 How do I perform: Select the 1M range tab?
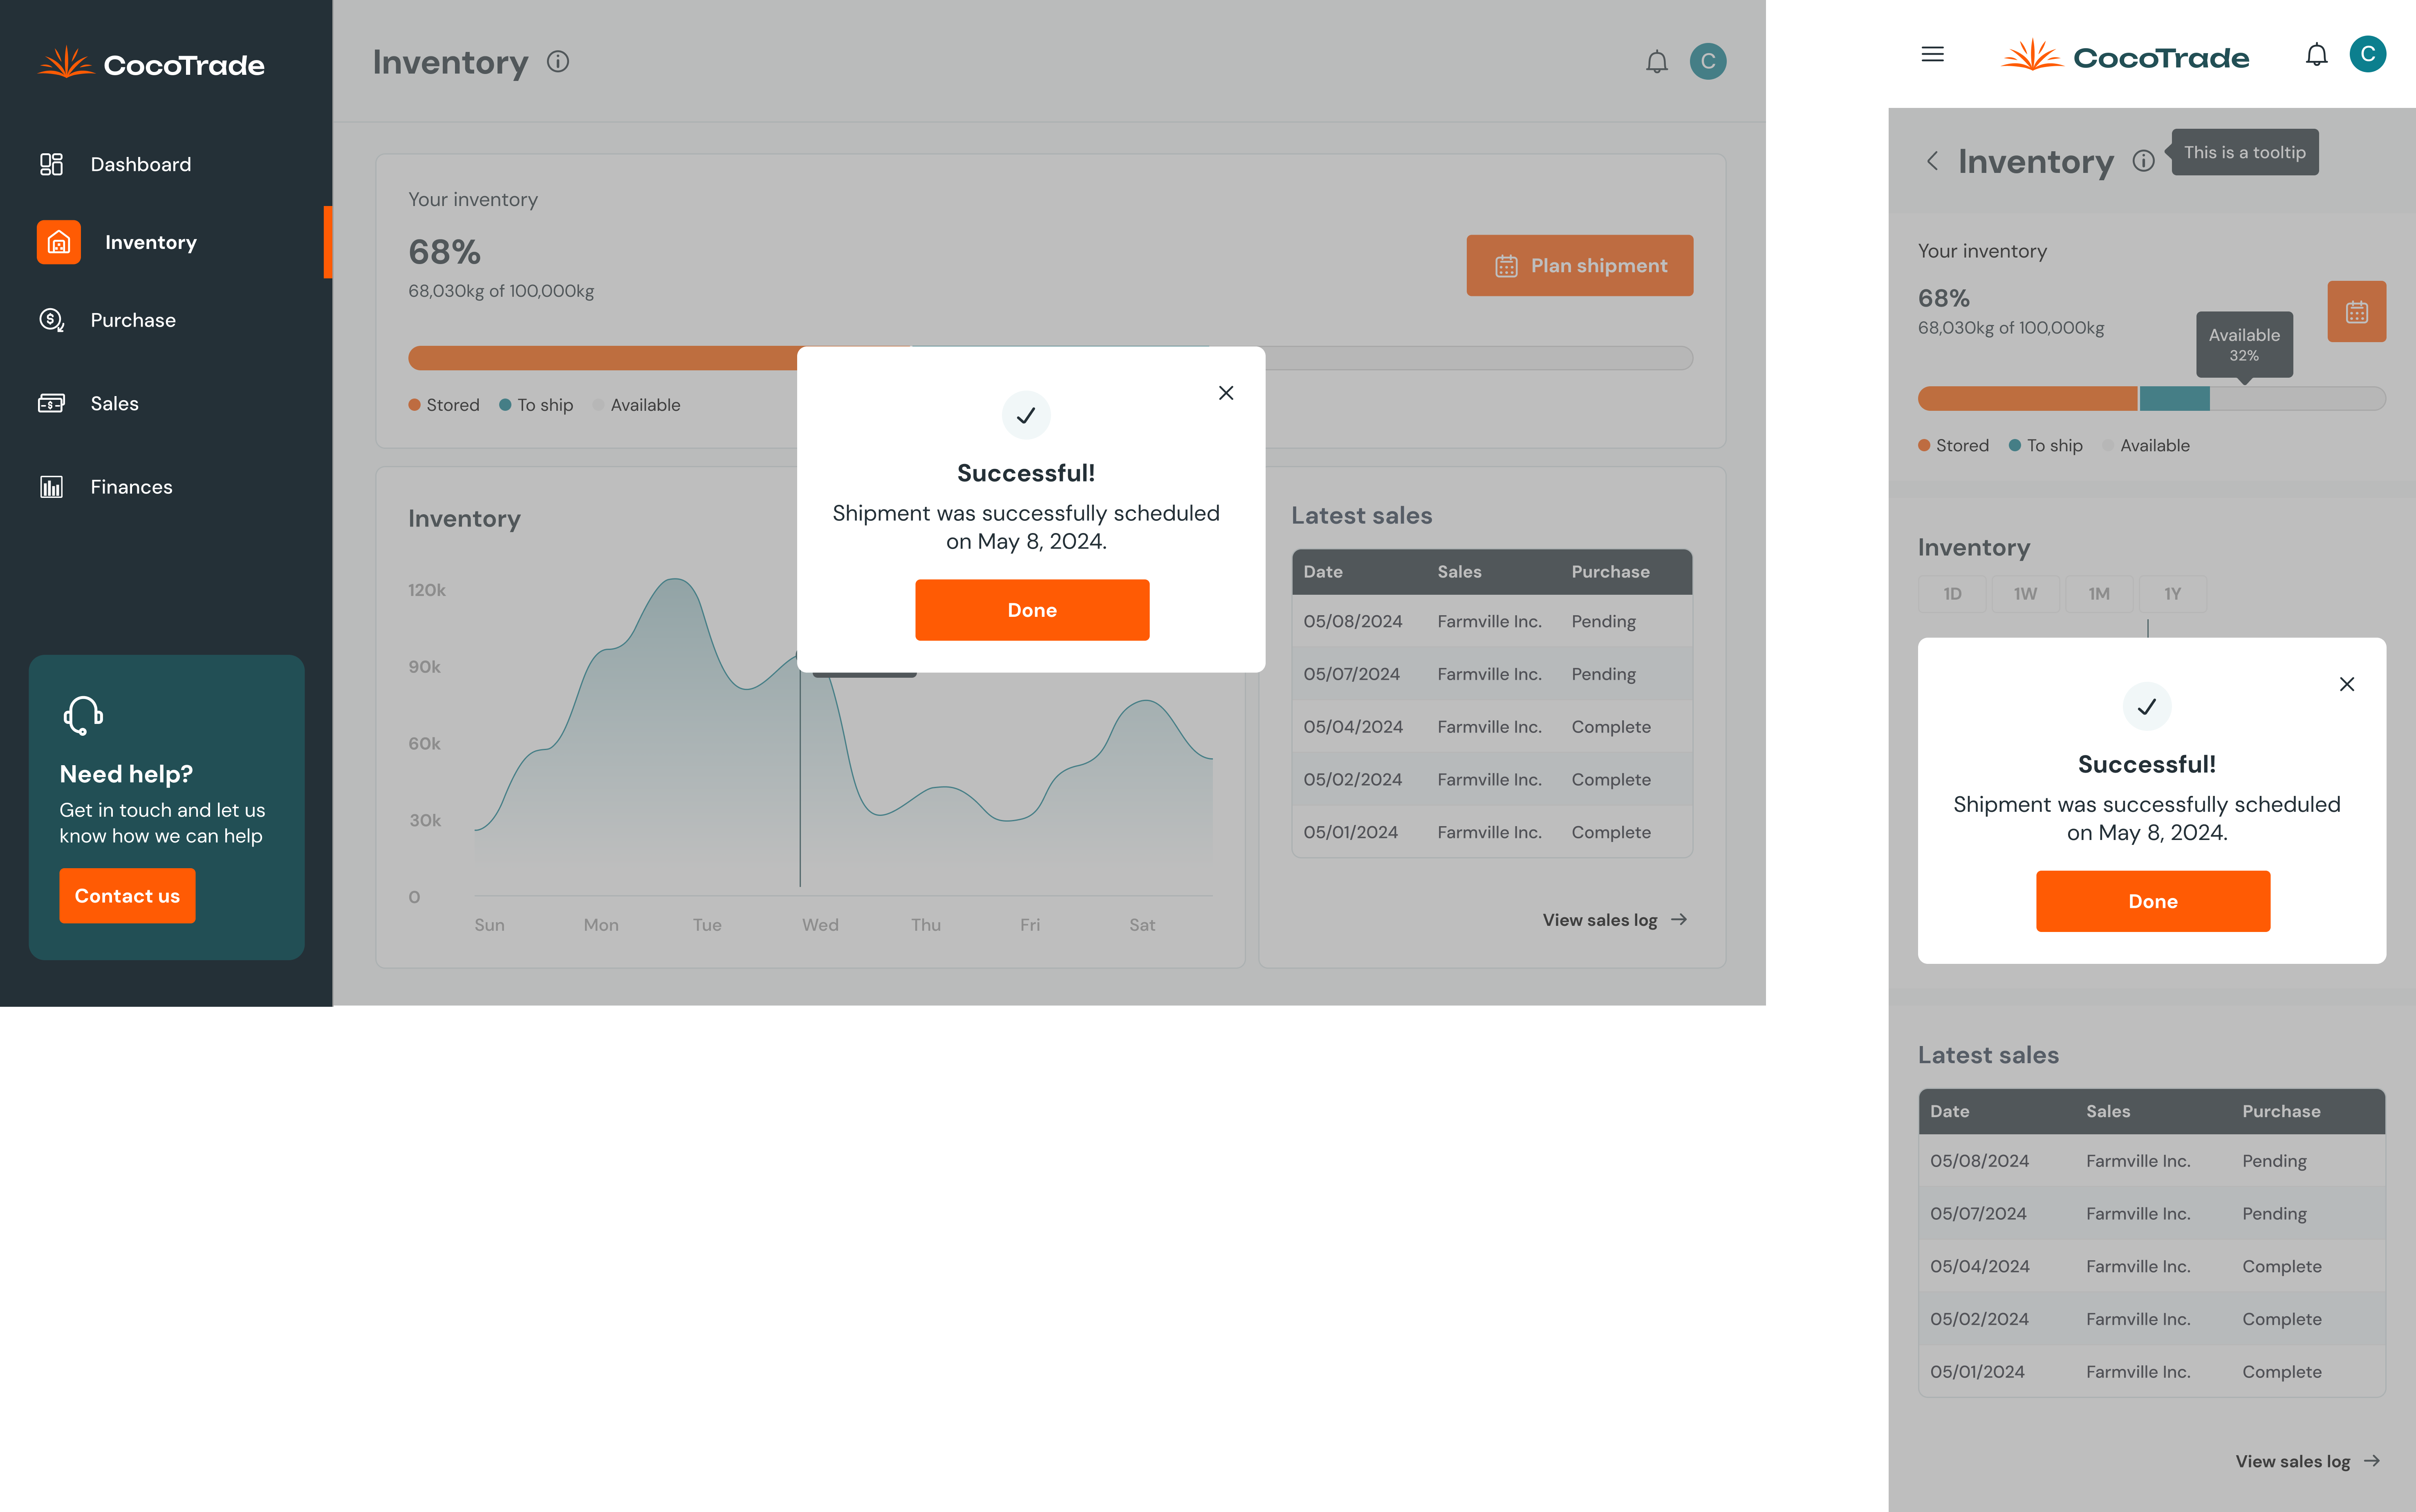[2099, 594]
